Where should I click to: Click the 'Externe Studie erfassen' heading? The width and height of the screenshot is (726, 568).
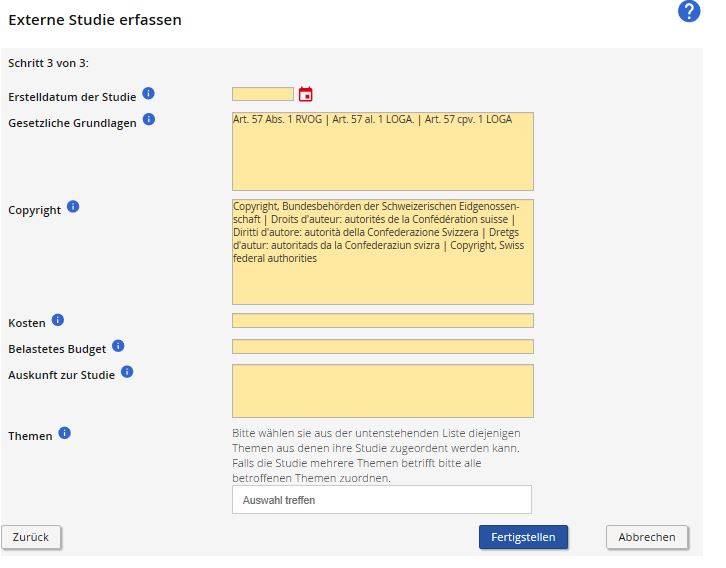tap(95, 19)
